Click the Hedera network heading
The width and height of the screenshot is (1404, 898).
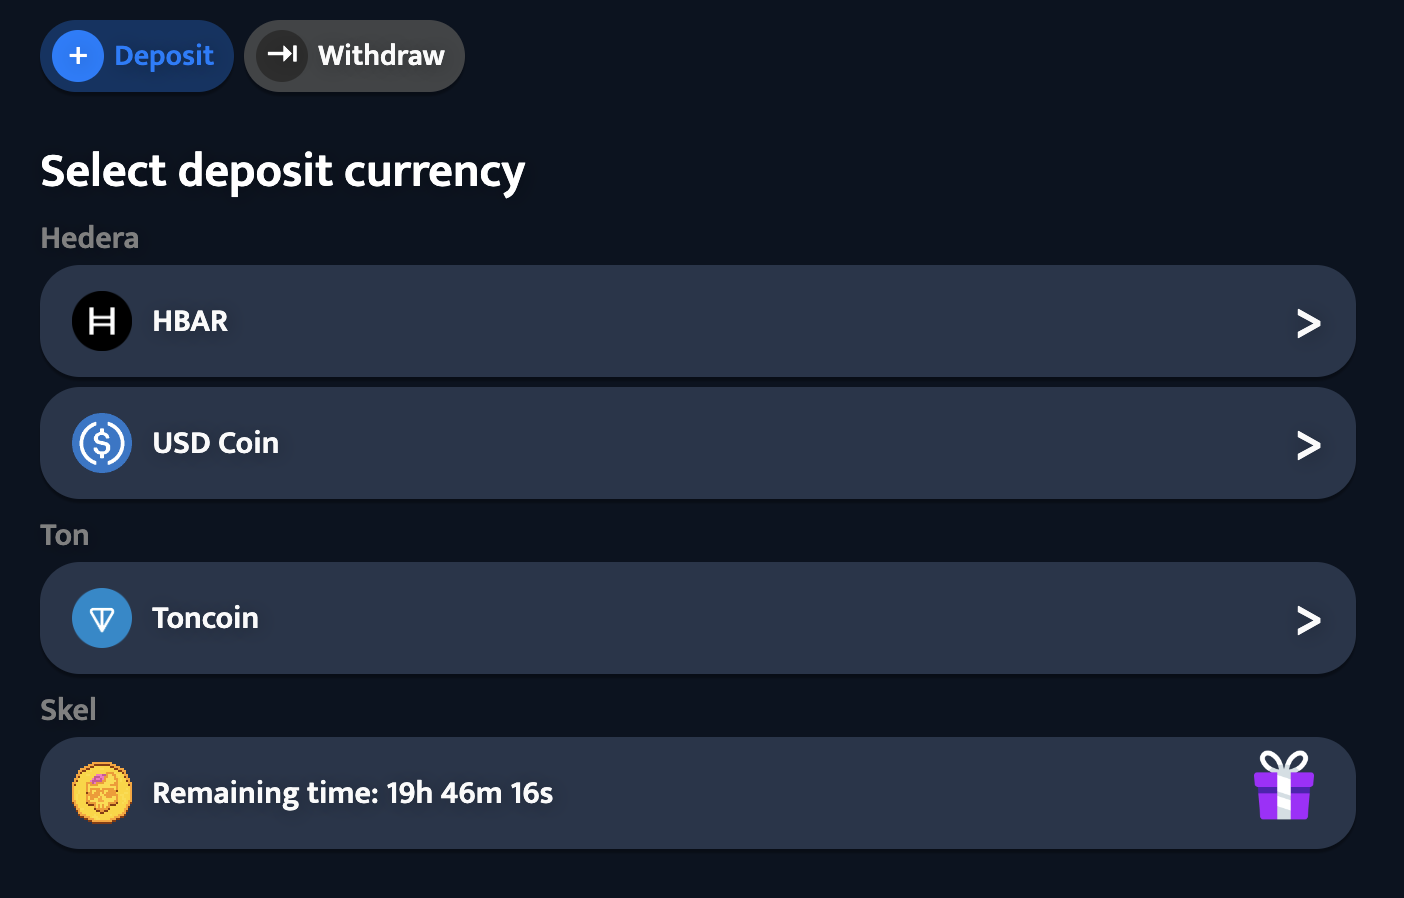90,238
